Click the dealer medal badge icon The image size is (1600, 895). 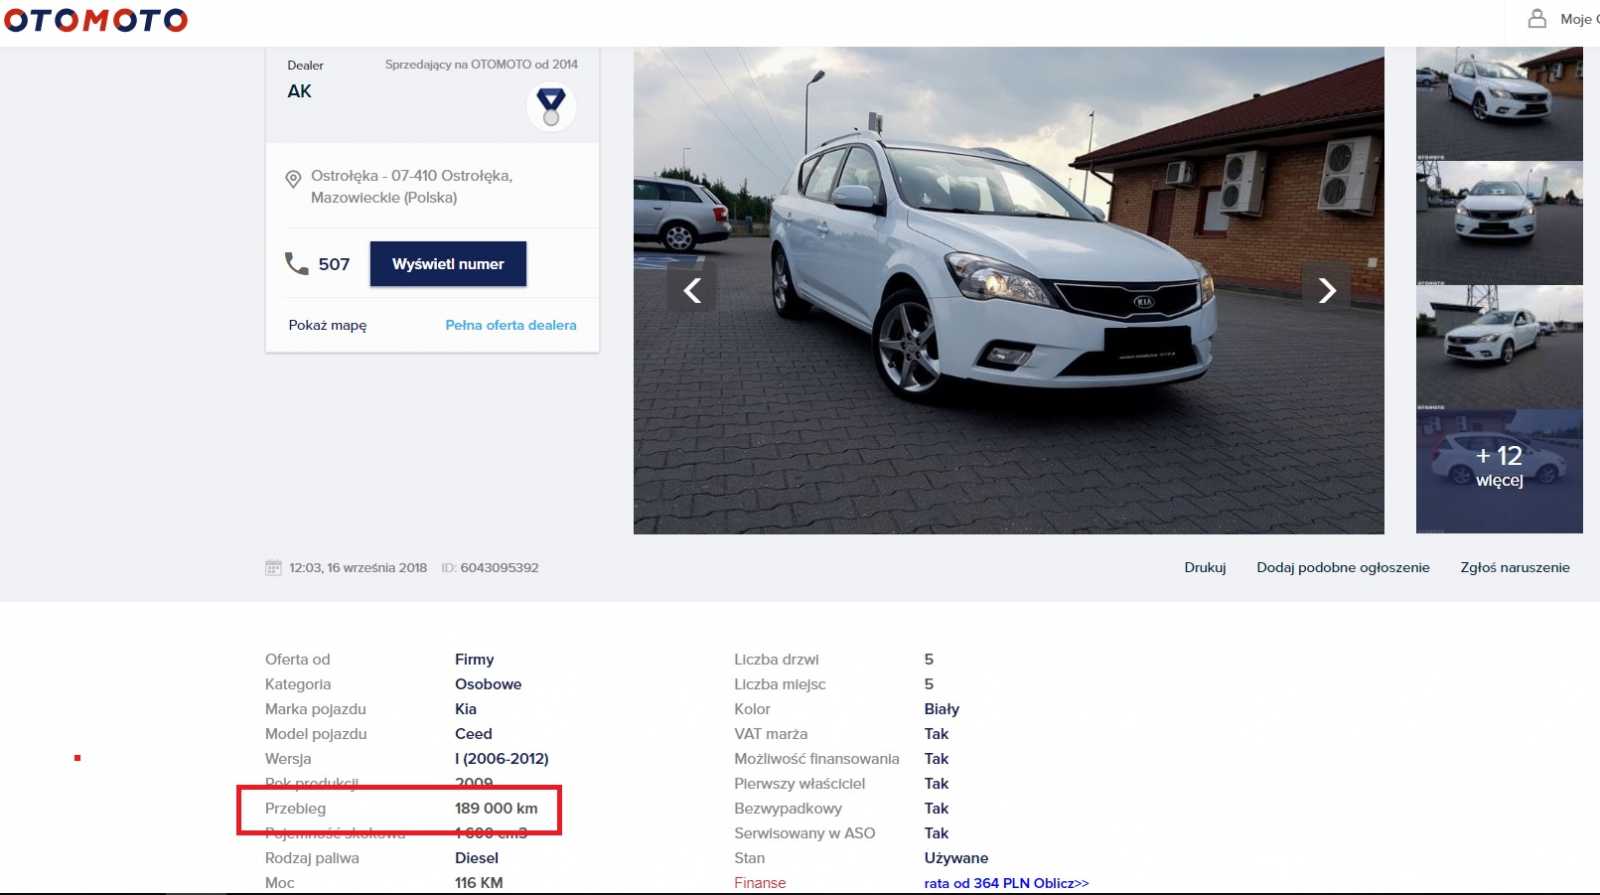click(x=551, y=106)
